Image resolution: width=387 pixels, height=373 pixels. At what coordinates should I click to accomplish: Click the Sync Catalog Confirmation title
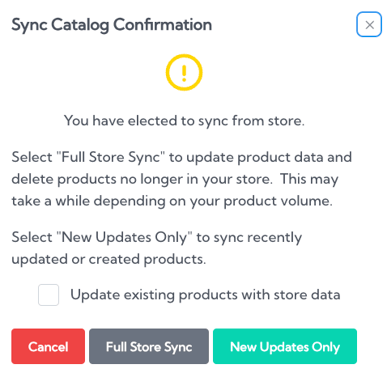[x=112, y=25]
